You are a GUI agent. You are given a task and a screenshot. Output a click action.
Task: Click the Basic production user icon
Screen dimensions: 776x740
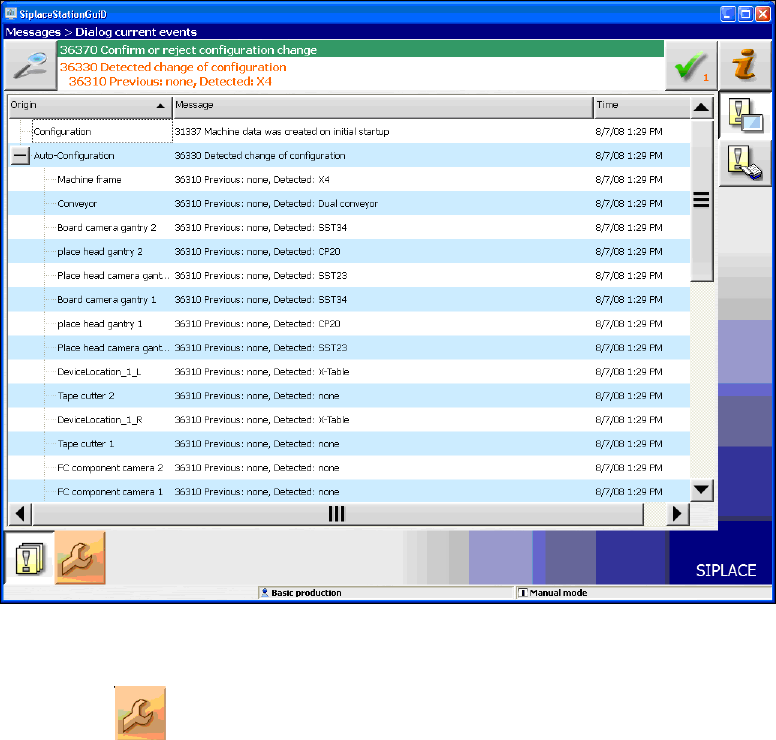pos(265,592)
